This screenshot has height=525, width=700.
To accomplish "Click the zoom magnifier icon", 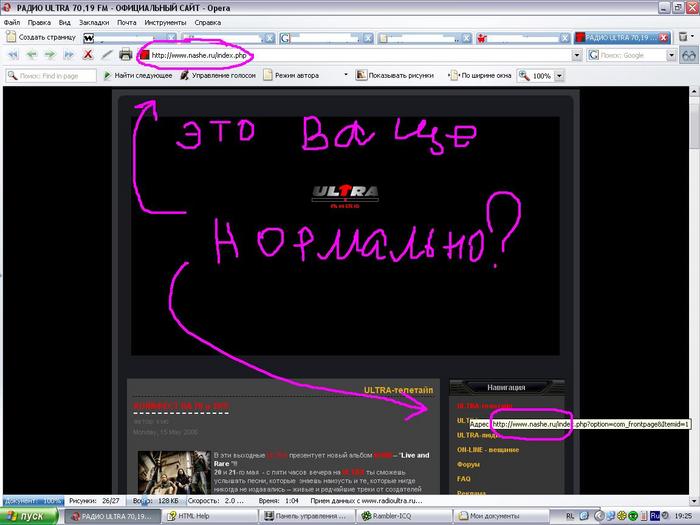I will point(524,75).
